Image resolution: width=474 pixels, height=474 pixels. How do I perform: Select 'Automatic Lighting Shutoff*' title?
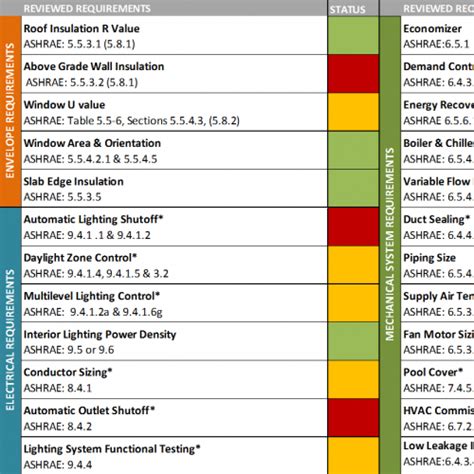93,220
